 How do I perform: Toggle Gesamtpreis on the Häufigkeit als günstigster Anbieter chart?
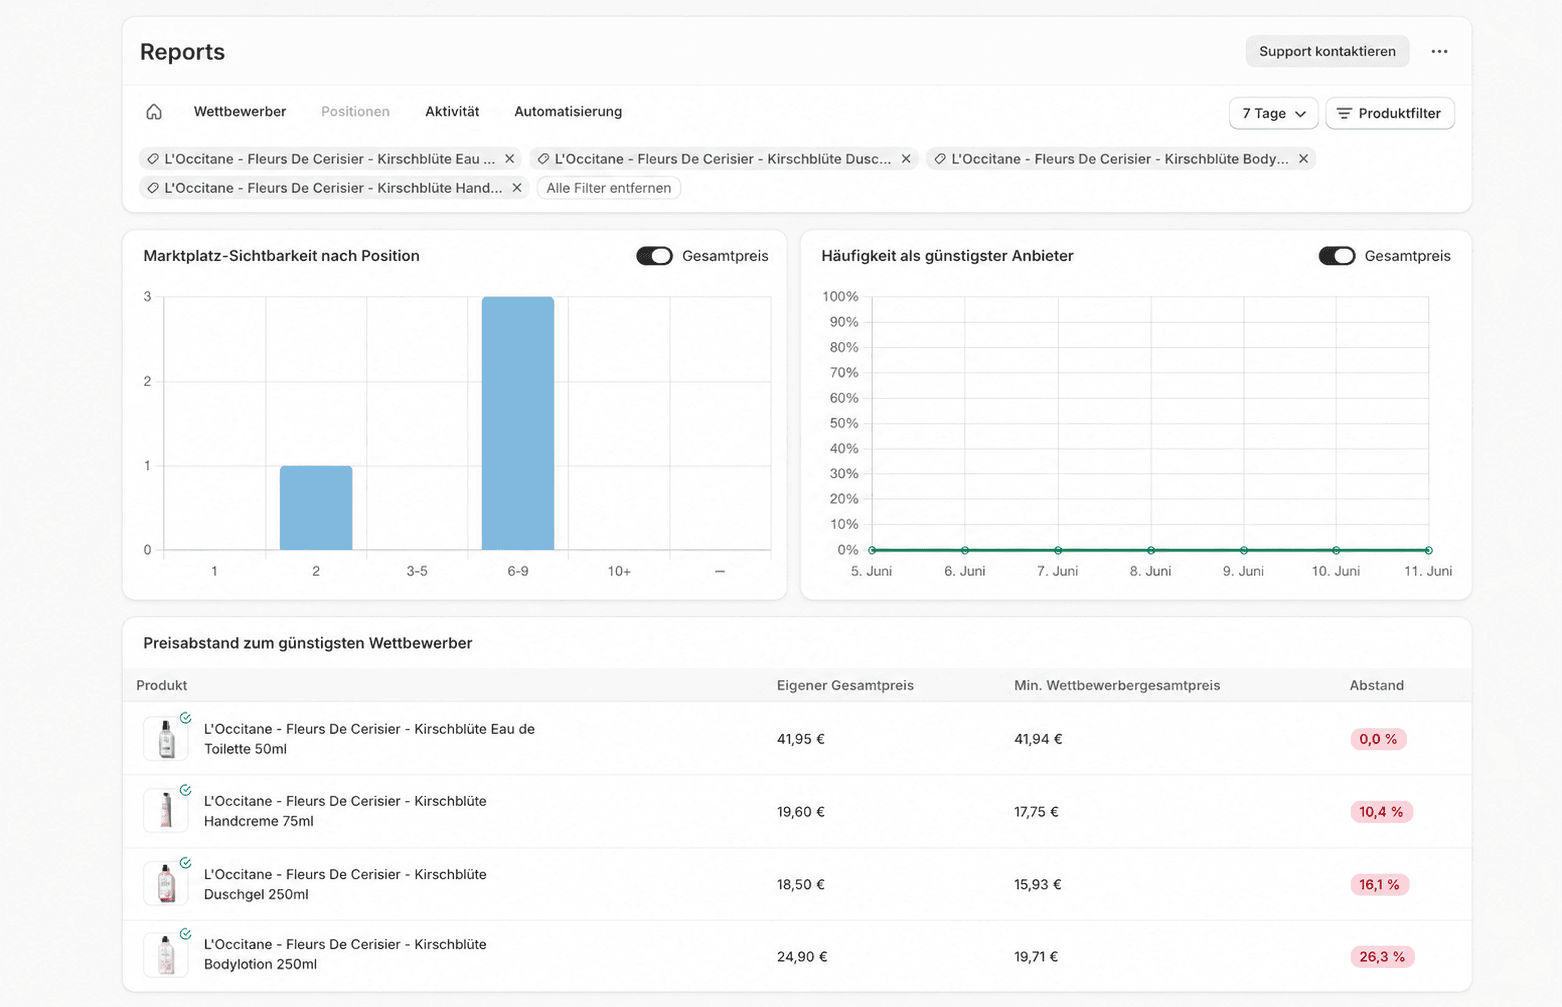pyautogui.click(x=1337, y=256)
